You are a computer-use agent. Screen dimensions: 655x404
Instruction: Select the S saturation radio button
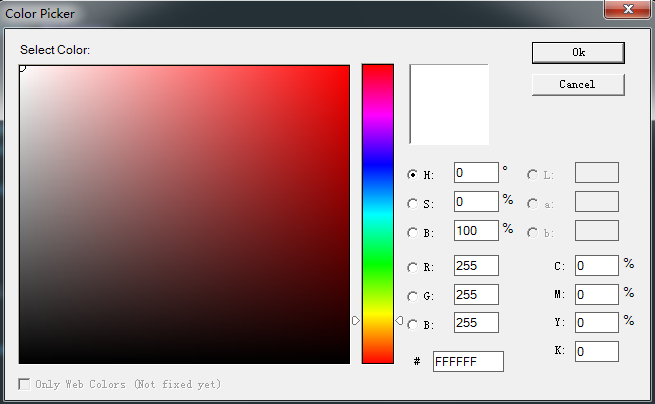coord(413,203)
